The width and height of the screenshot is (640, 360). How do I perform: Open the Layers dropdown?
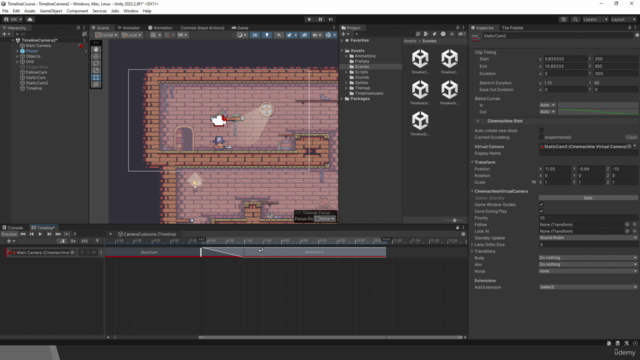tap(595, 19)
